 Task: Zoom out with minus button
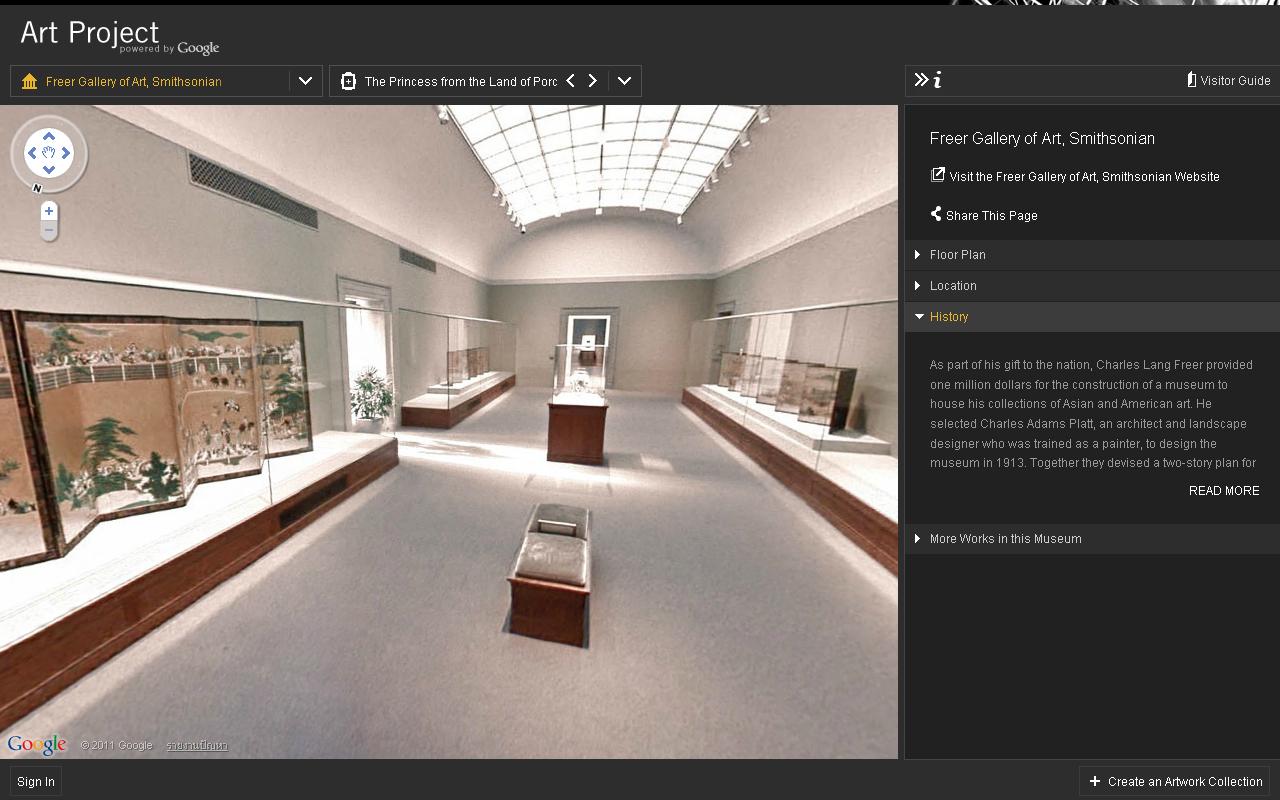click(48, 230)
